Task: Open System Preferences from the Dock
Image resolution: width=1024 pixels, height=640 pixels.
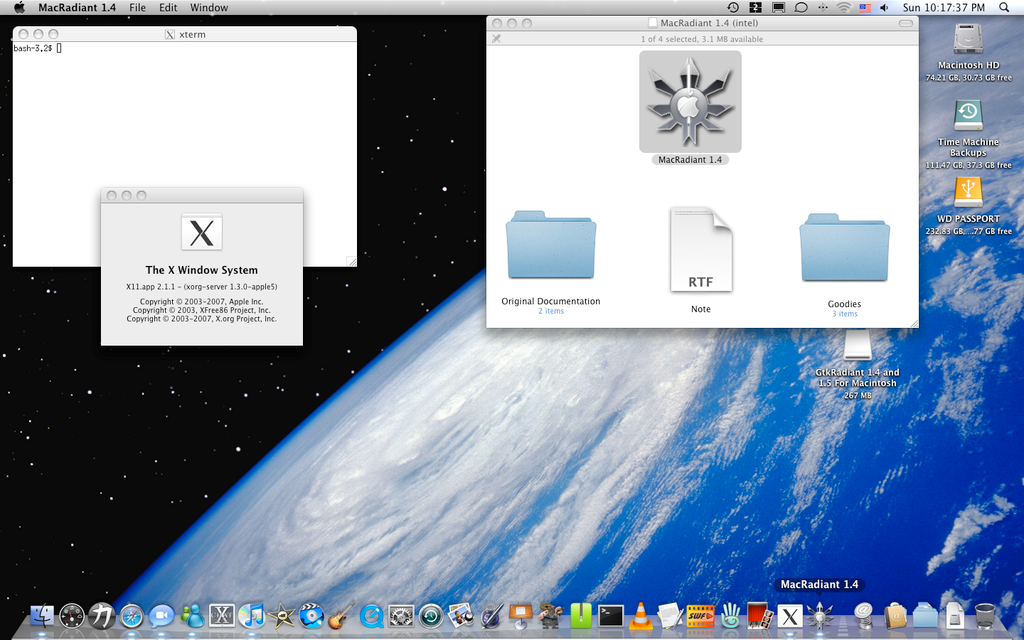Action: coord(401,616)
